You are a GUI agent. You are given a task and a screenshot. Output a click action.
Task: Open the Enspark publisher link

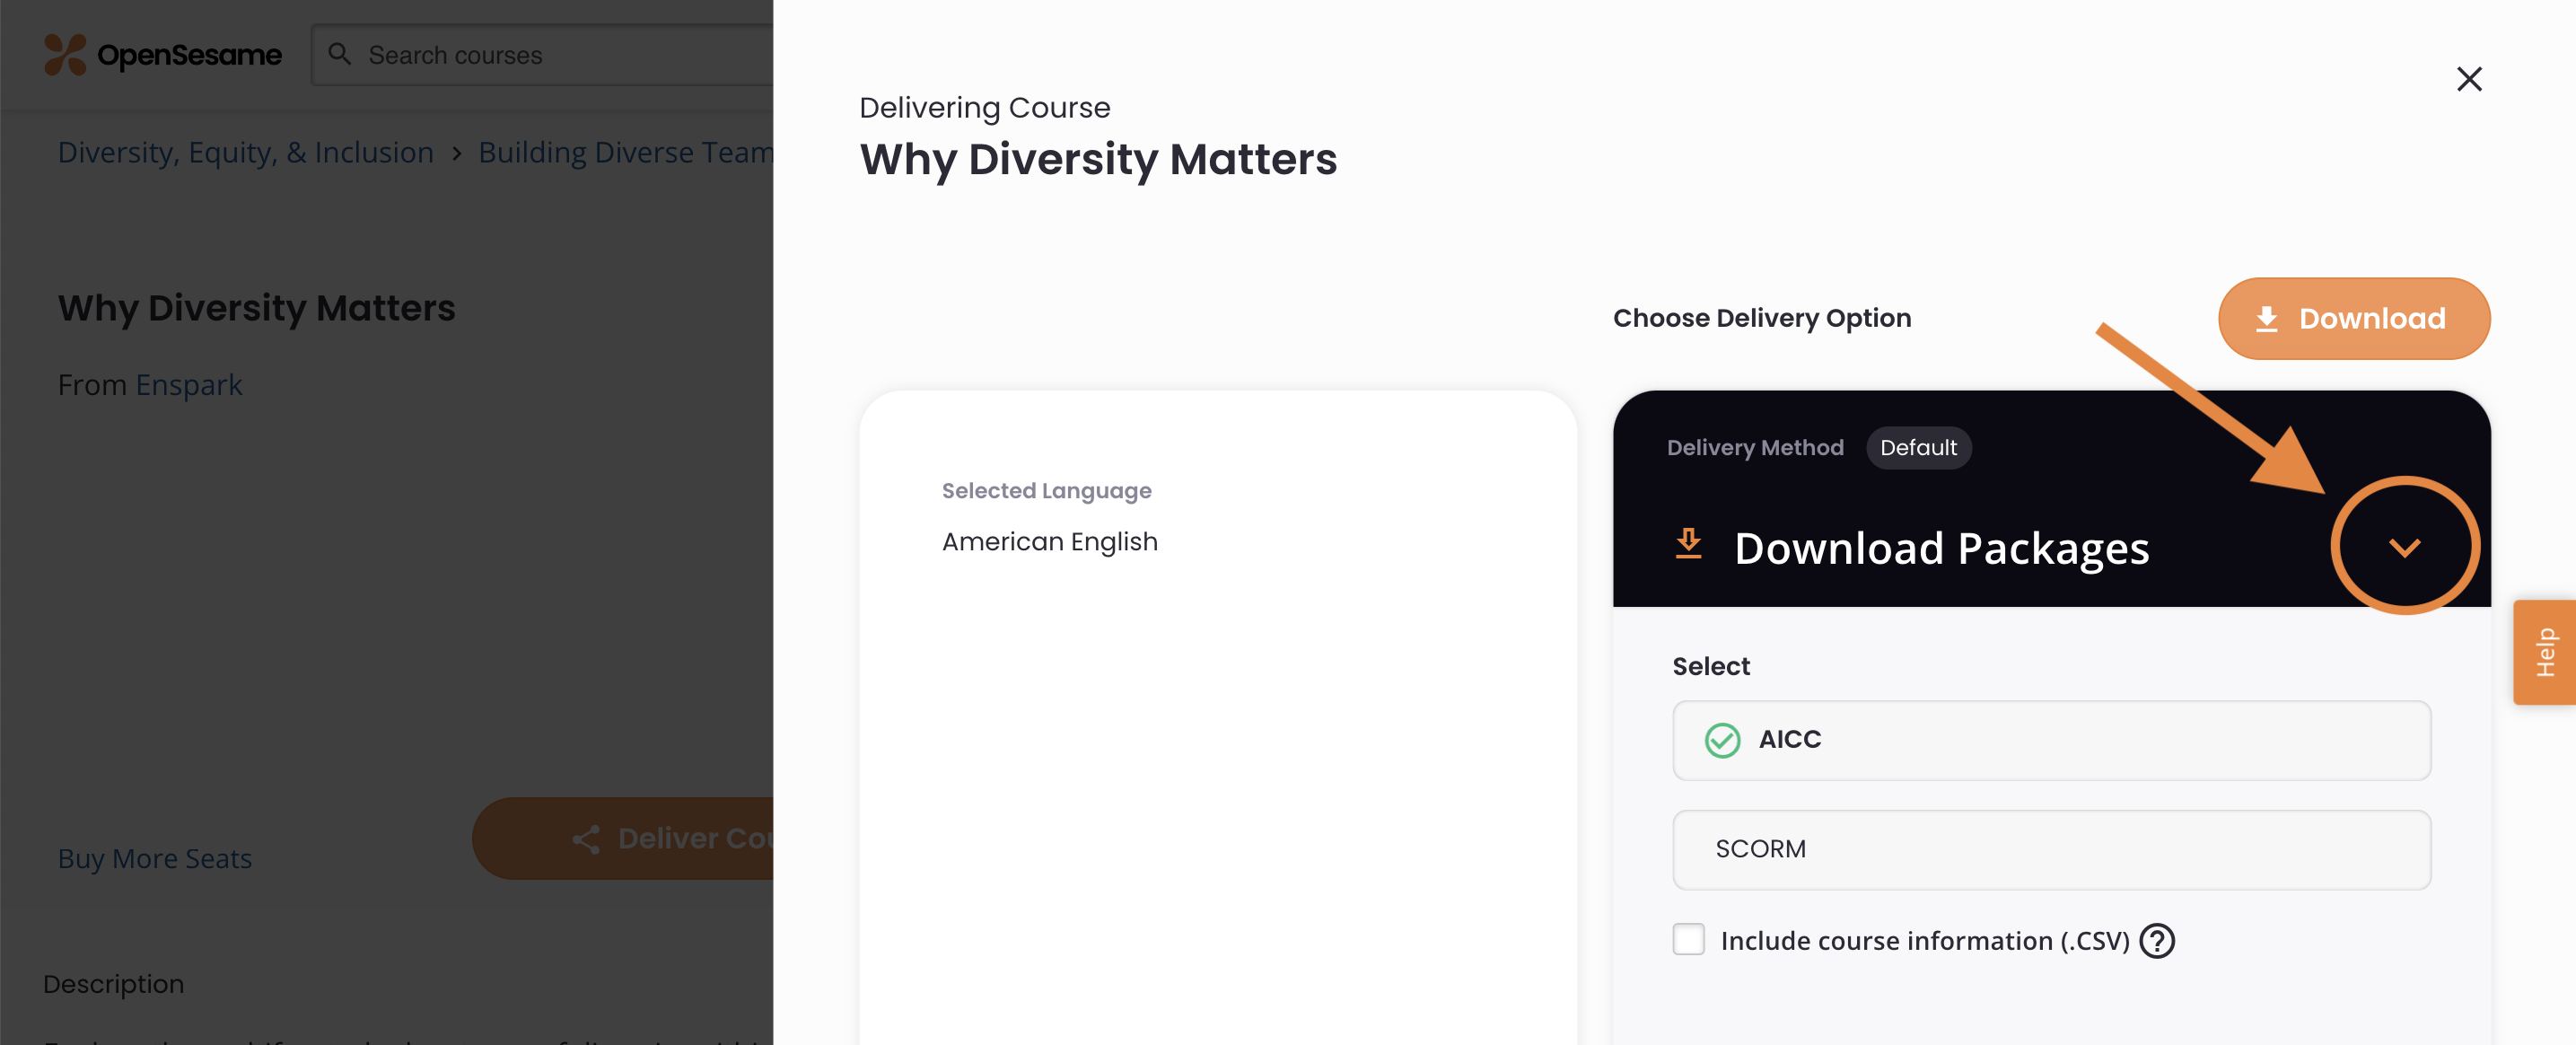point(189,385)
